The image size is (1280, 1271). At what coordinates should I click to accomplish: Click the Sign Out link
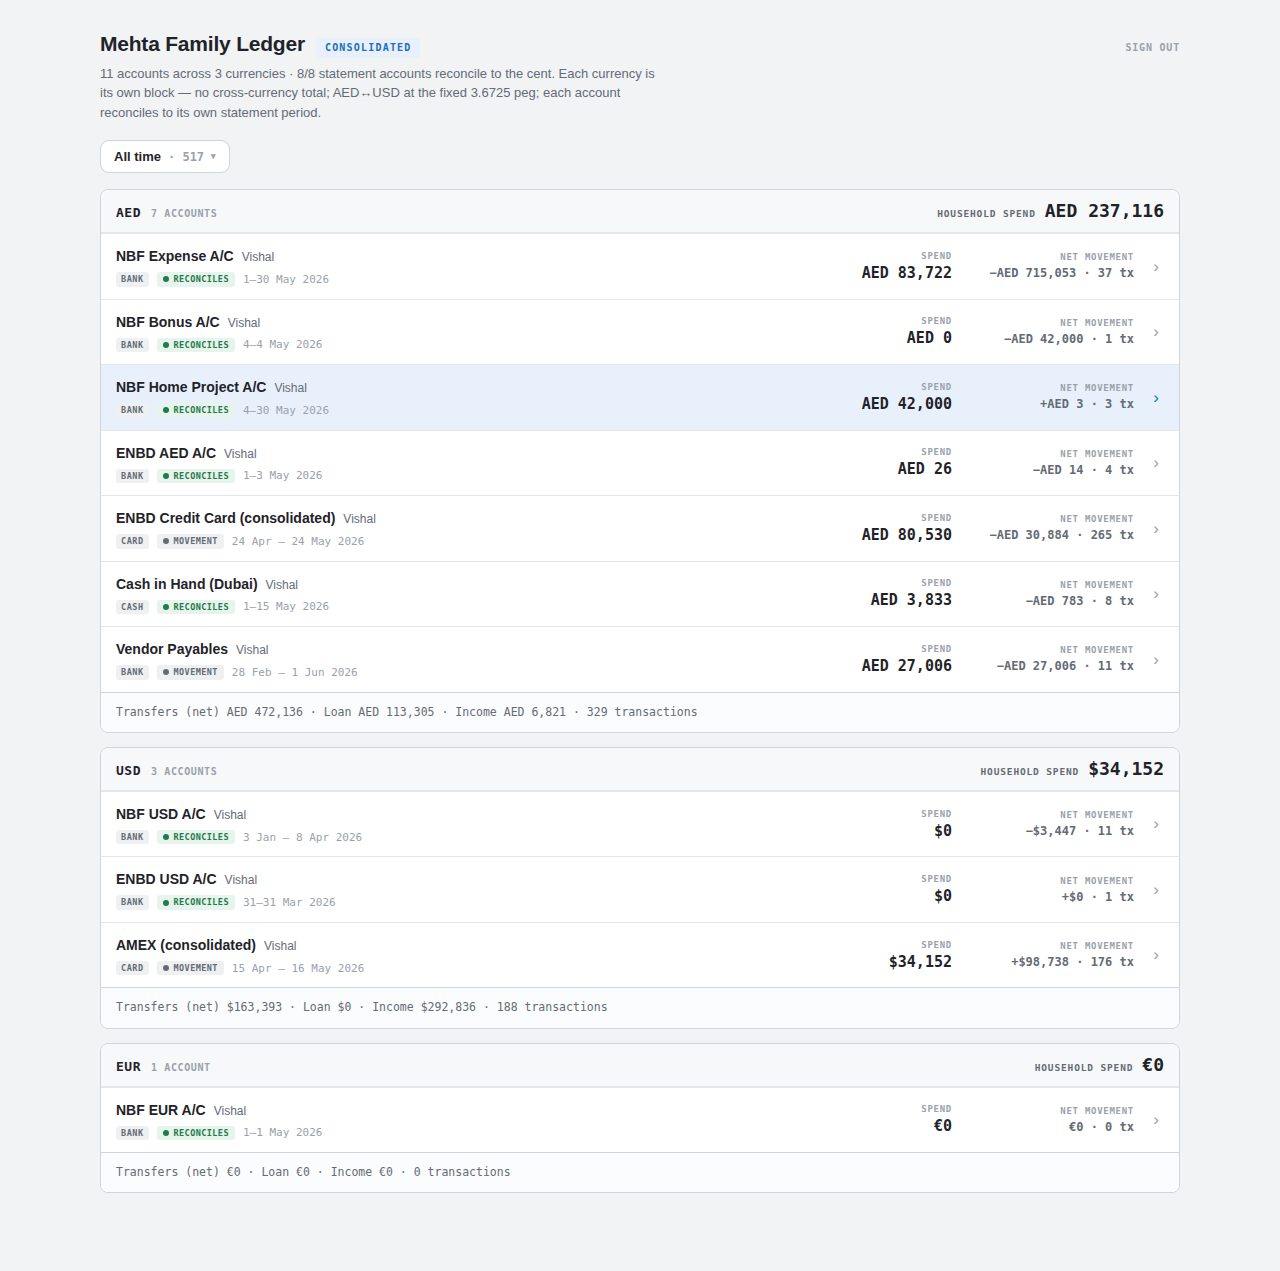click(x=1152, y=47)
